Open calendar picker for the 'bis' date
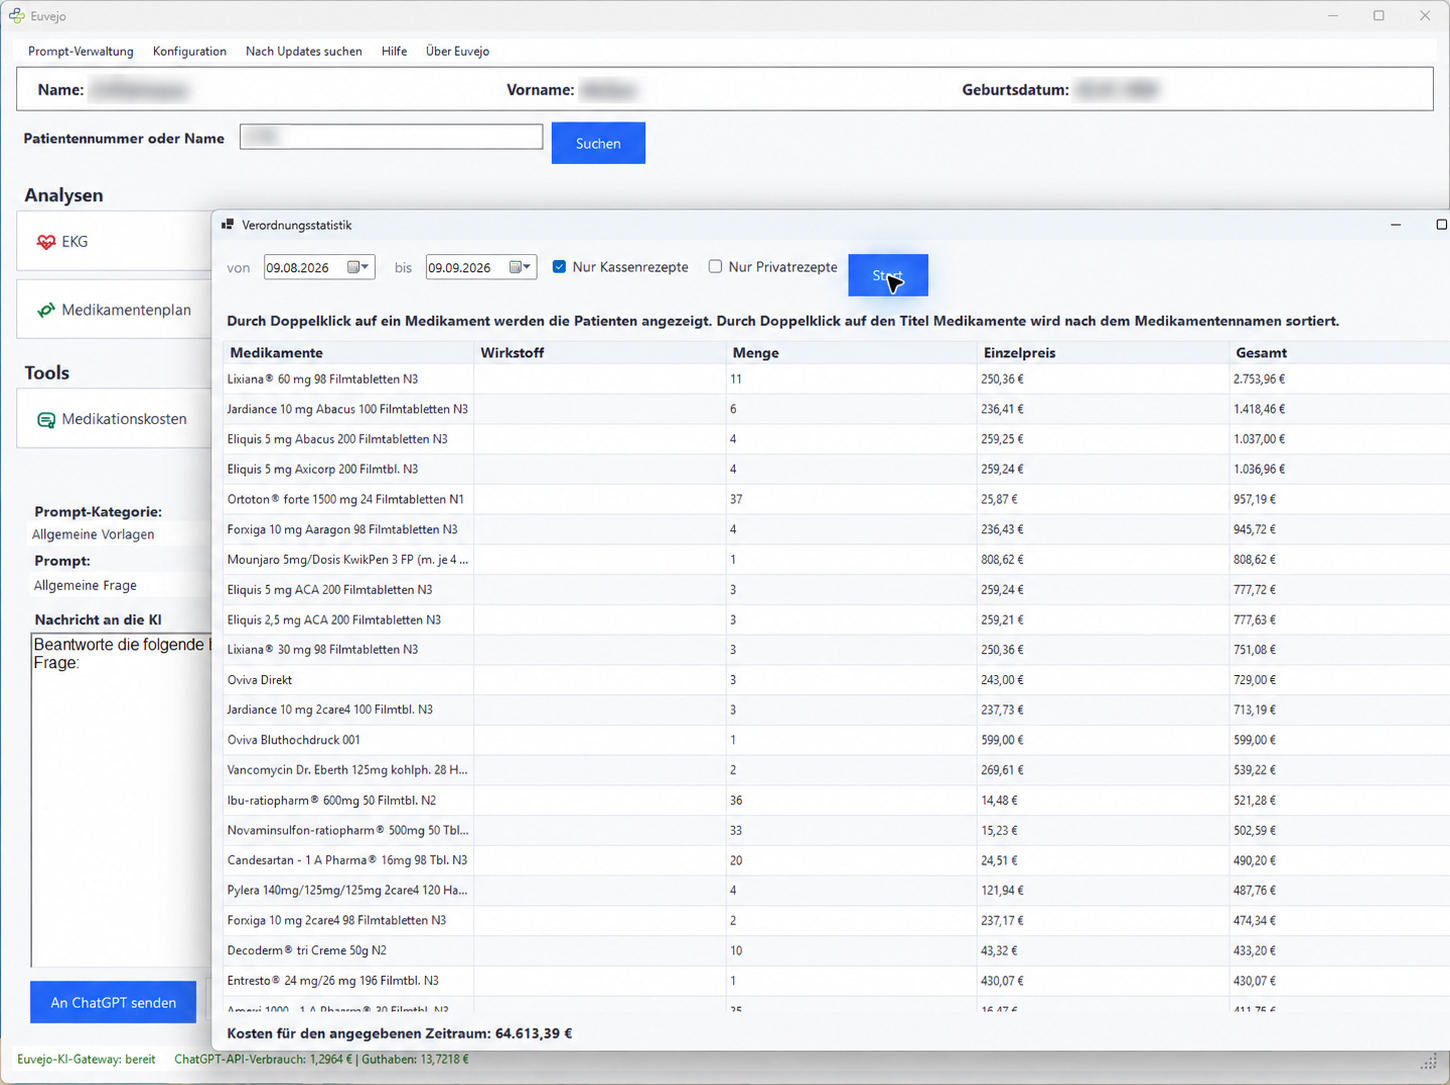 click(x=521, y=267)
